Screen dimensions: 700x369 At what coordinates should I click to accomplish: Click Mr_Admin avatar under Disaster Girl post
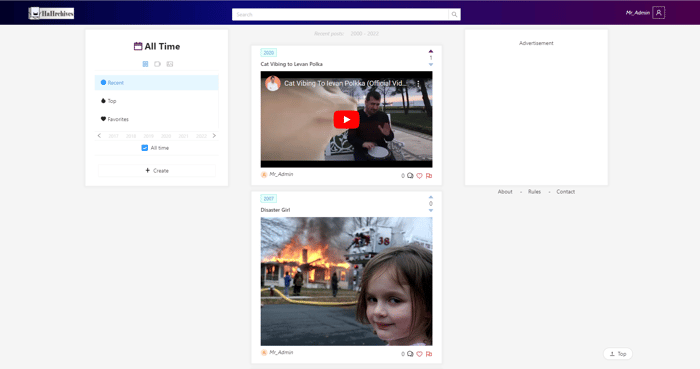pyautogui.click(x=264, y=352)
